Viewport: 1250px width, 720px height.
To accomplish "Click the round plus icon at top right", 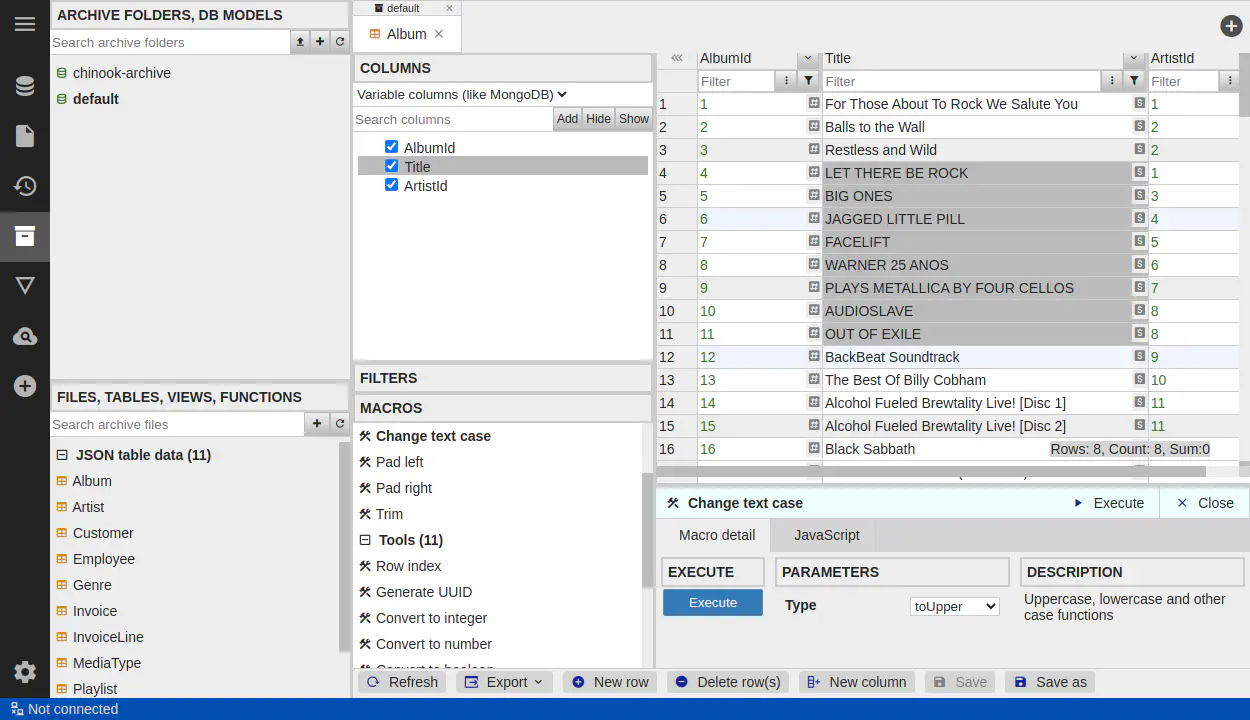I will click(x=1231, y=27).
